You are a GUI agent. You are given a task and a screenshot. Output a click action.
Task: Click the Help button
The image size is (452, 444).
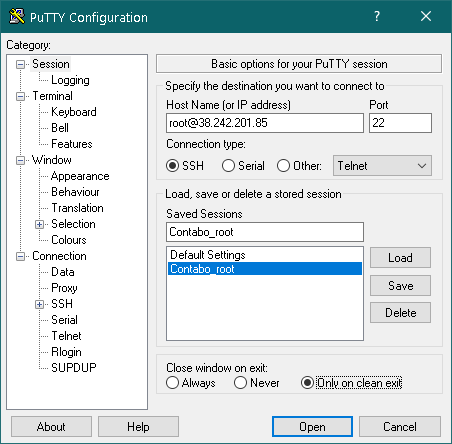138,427
